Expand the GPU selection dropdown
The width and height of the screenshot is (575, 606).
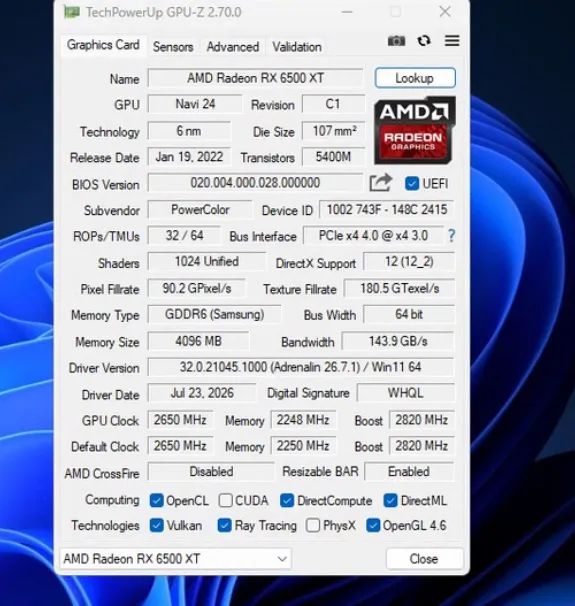click(282, 559)
